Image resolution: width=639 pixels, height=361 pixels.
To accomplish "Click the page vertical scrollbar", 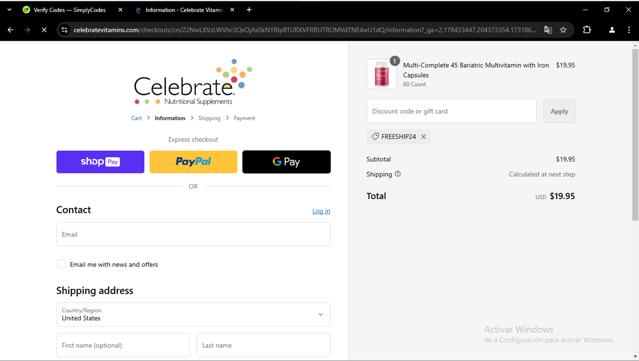I will (x=635, y=134).
